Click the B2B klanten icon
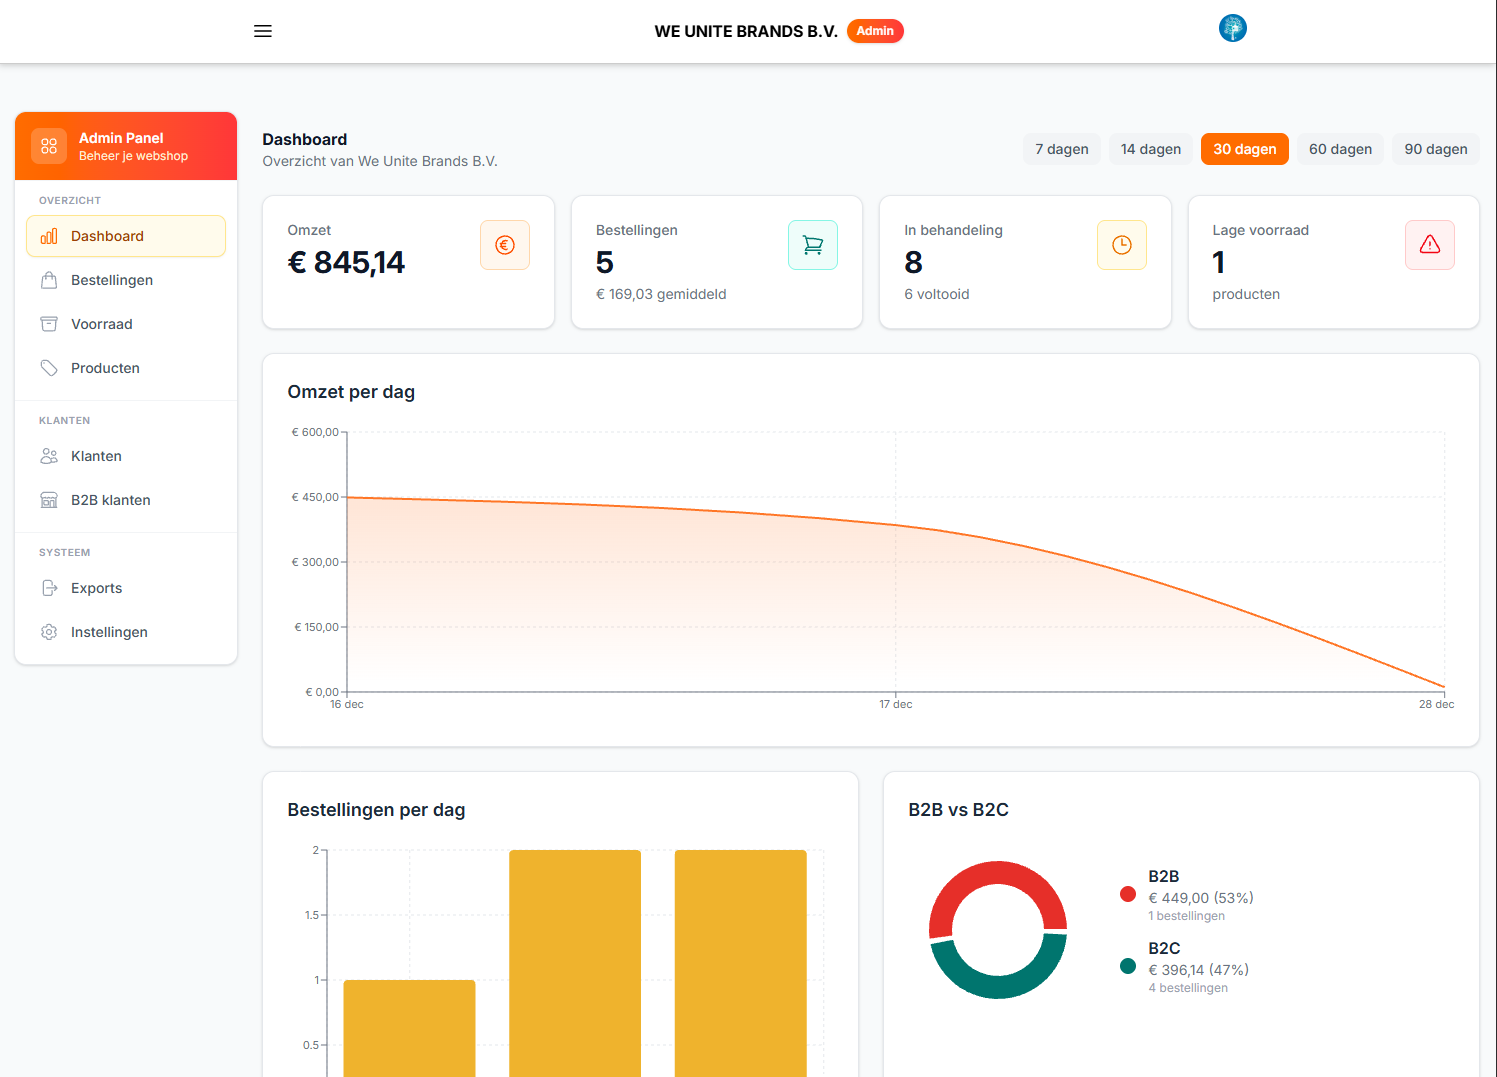 (x=48, y=500)
